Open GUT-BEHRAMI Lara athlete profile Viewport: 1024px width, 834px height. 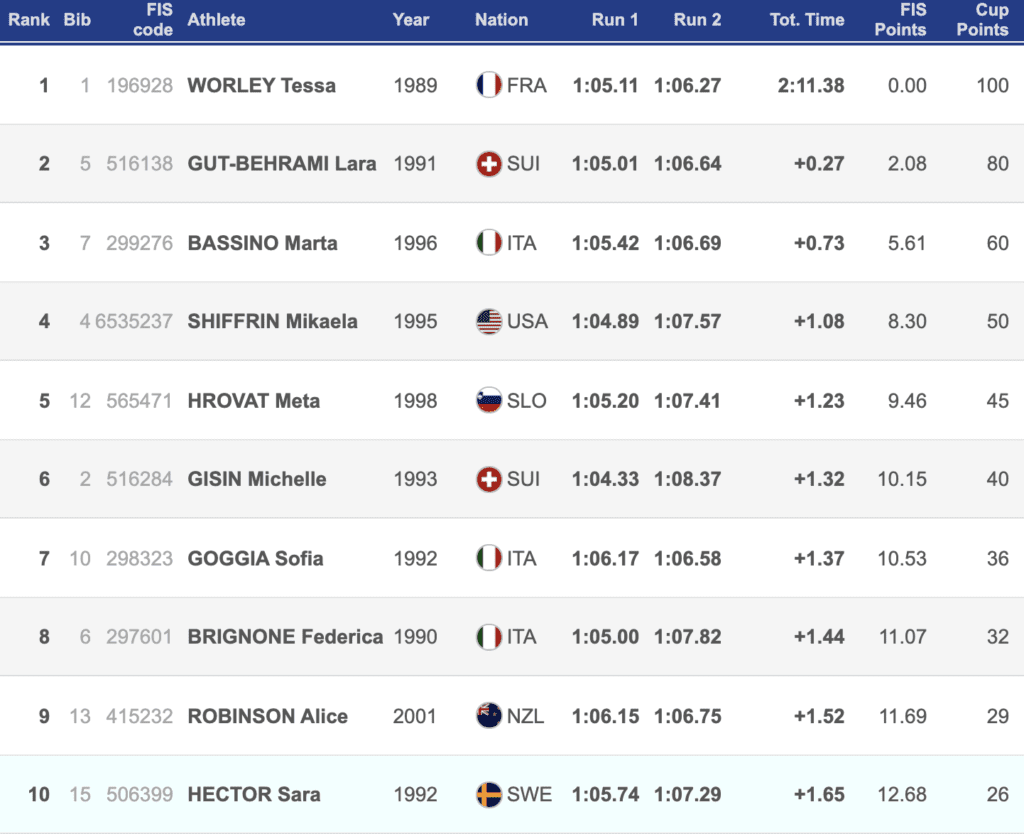click(x=281, y=164)
